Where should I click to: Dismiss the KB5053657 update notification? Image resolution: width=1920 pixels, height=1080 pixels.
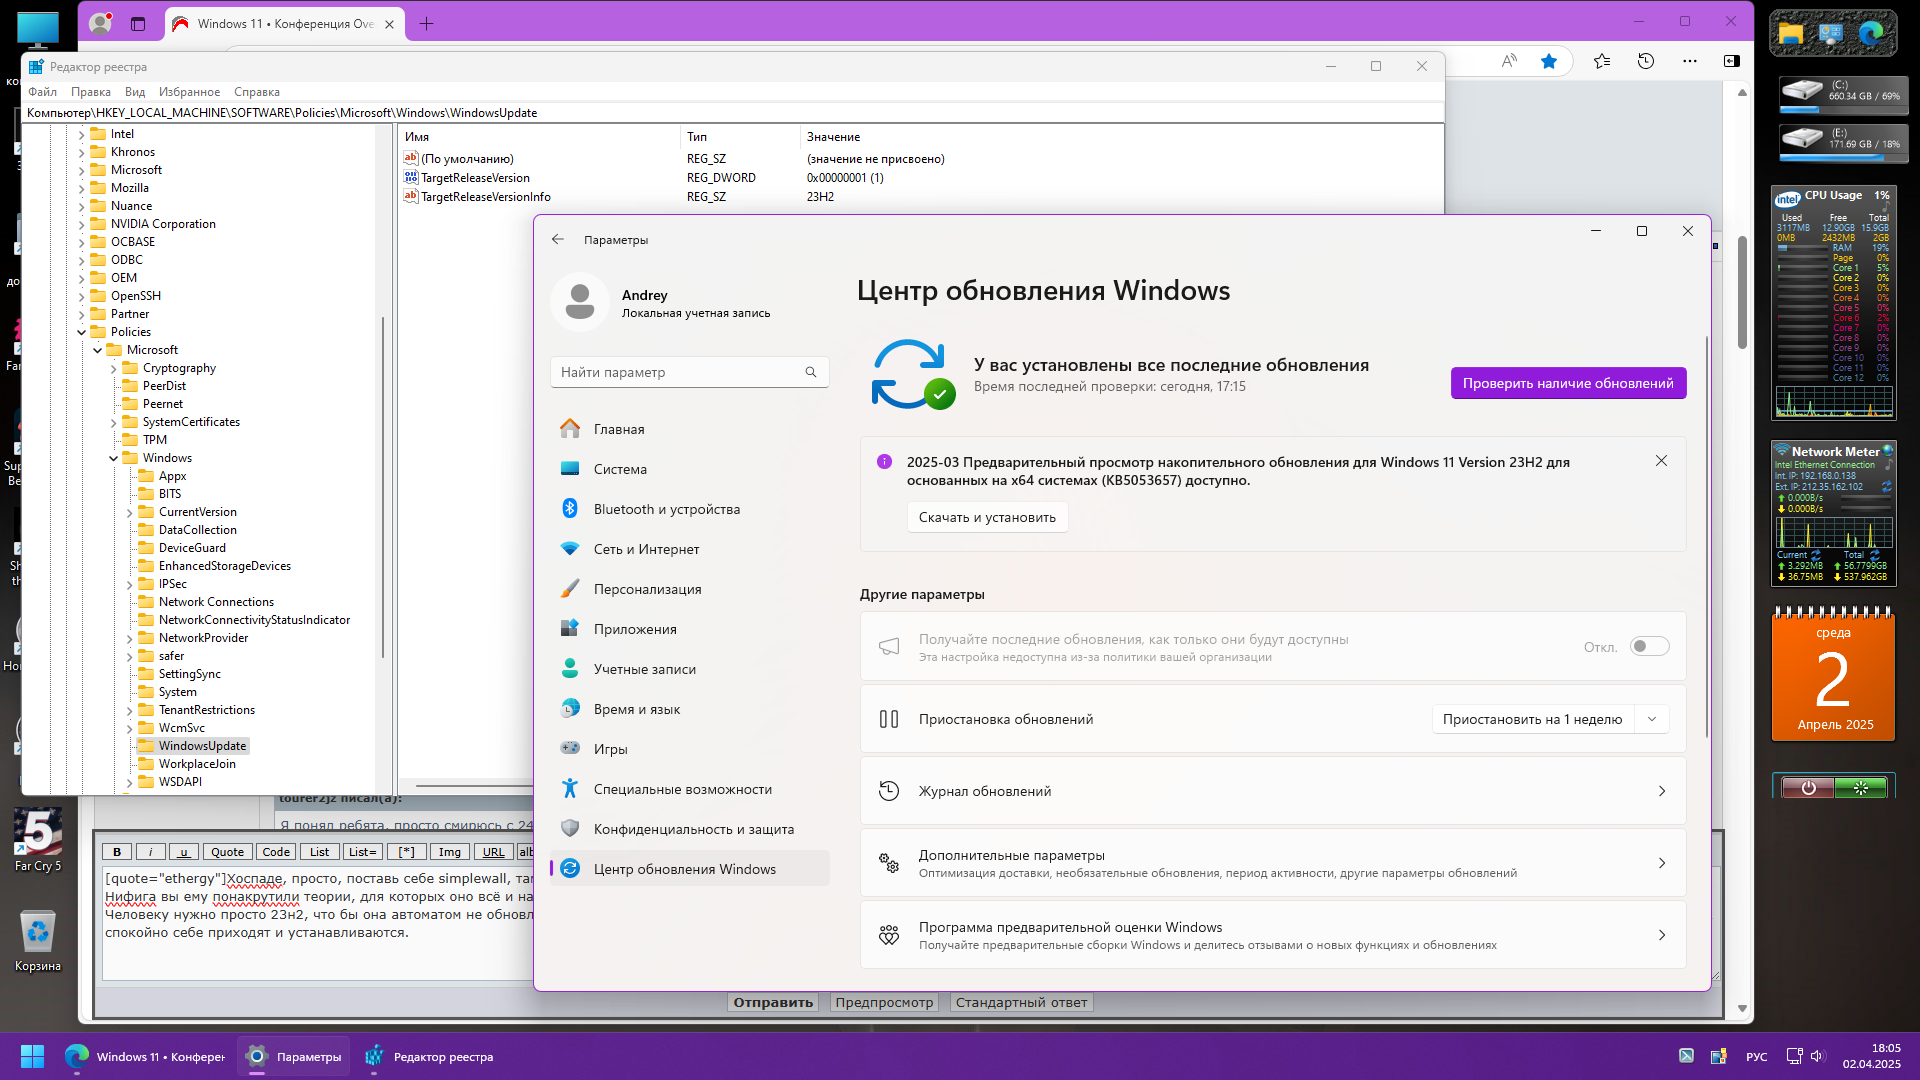pos(1661,461)
